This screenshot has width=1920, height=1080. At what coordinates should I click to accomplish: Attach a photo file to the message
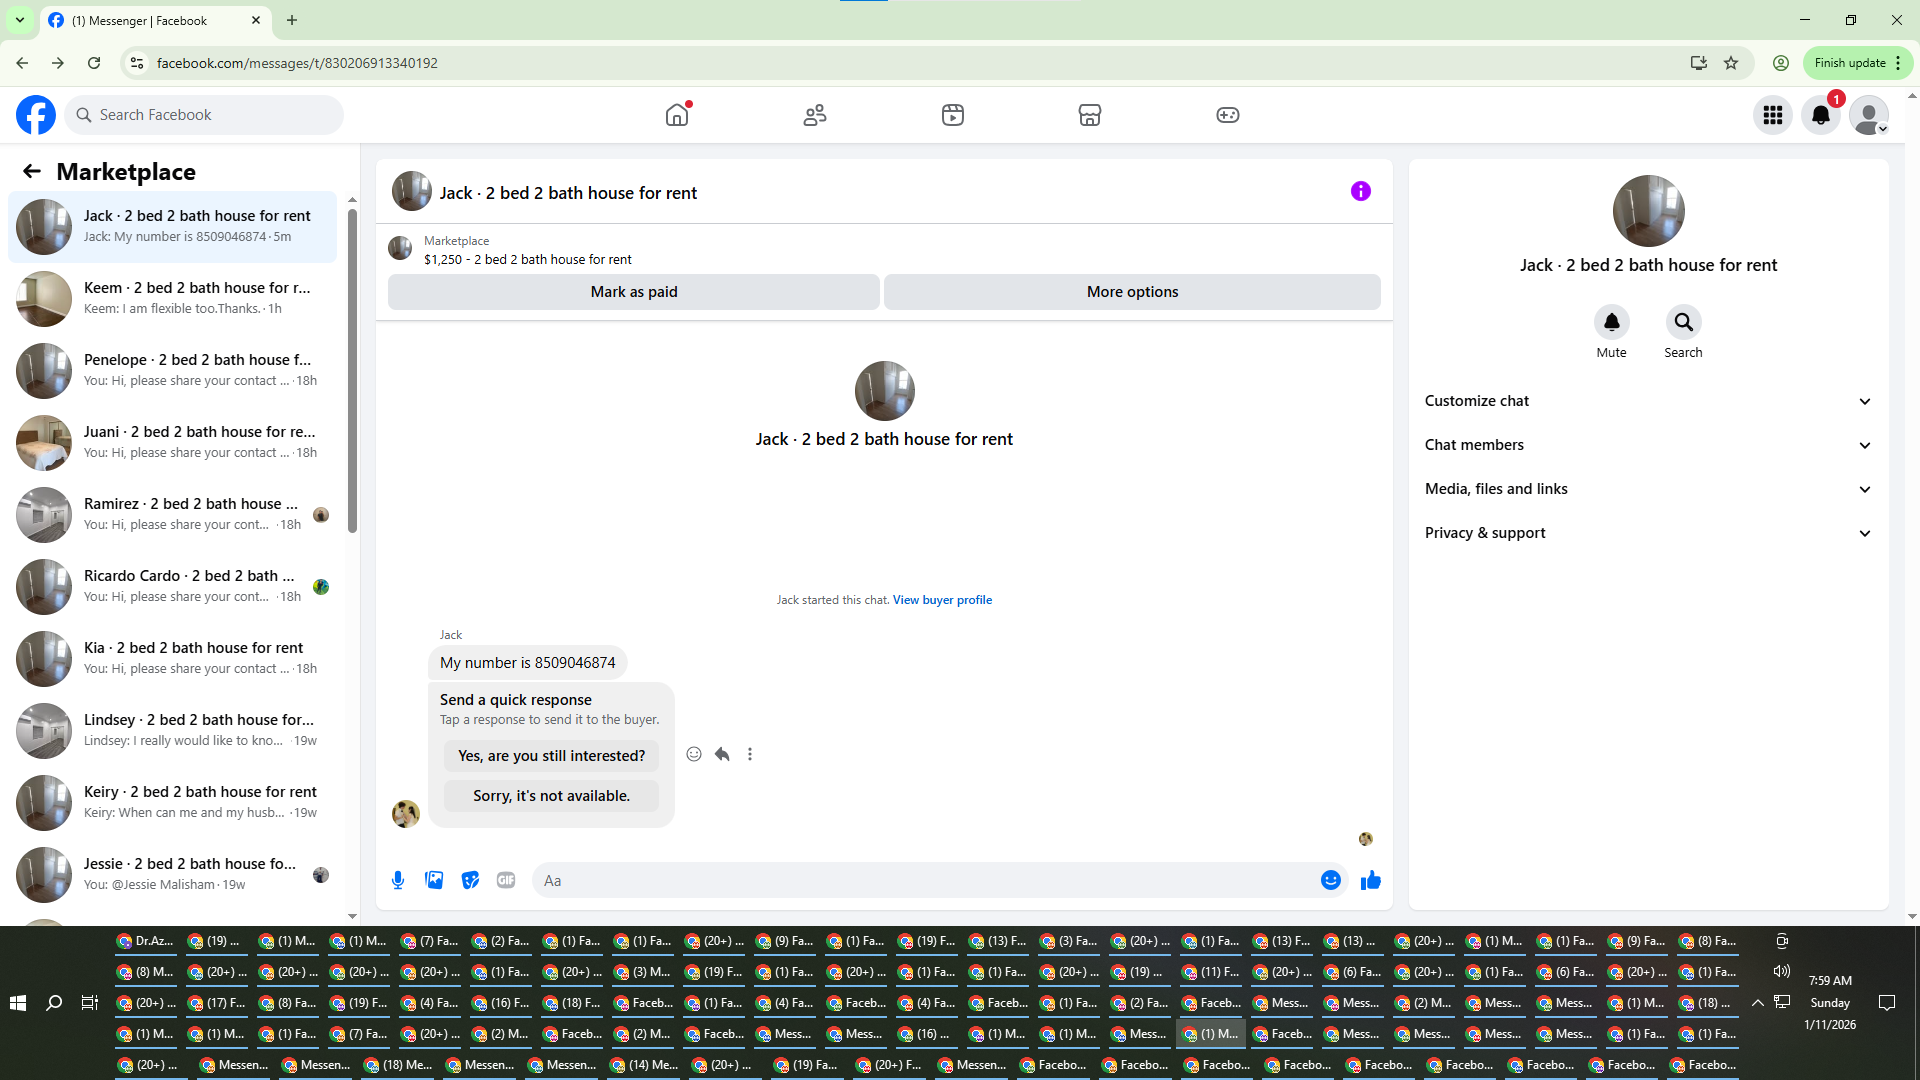tap(434, 880)
